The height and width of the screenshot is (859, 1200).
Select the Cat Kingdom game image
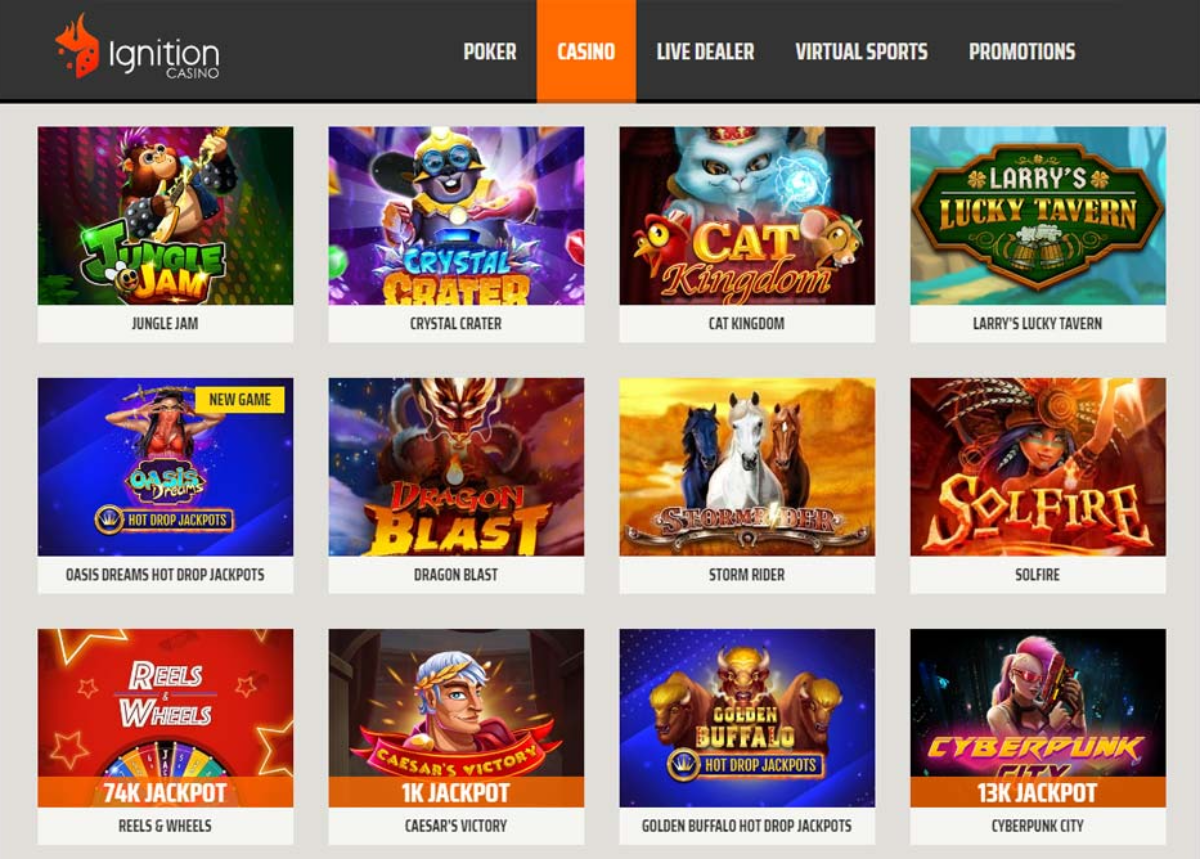point(747,216)
